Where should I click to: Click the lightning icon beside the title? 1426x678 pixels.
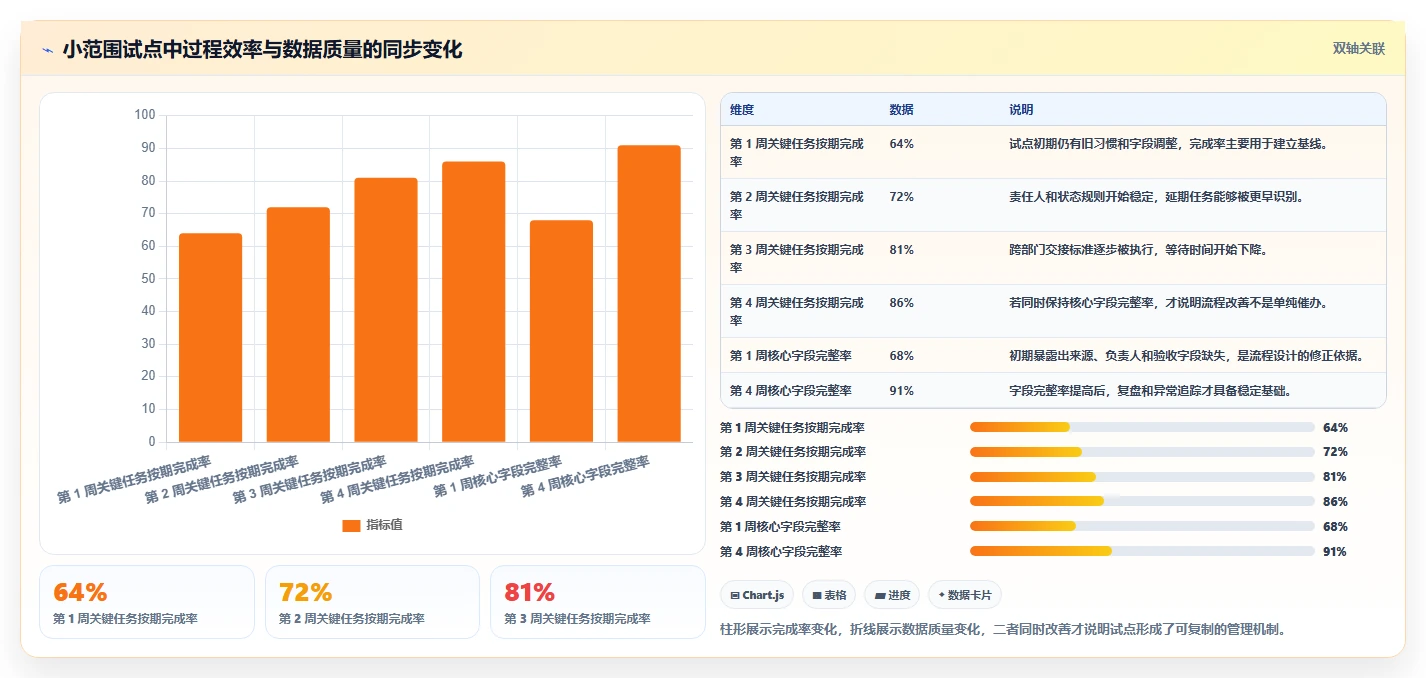point(47,49)
